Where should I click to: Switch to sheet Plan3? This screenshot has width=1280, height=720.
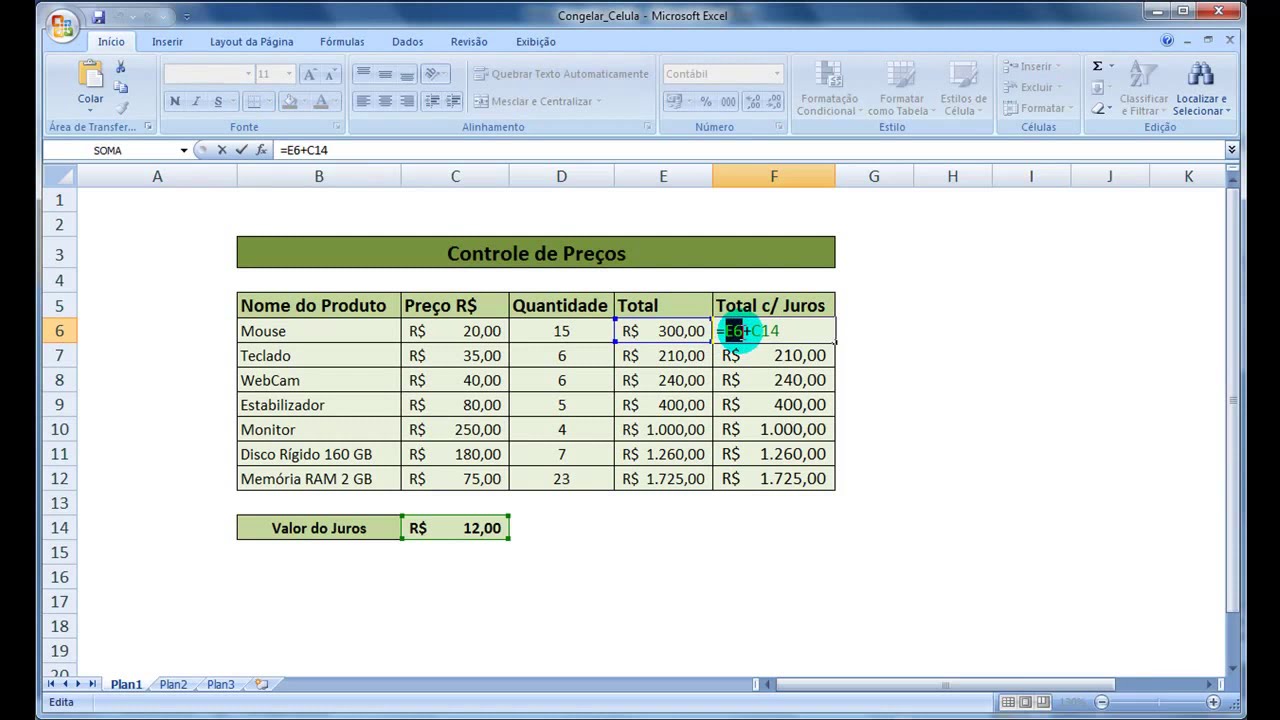221,685
